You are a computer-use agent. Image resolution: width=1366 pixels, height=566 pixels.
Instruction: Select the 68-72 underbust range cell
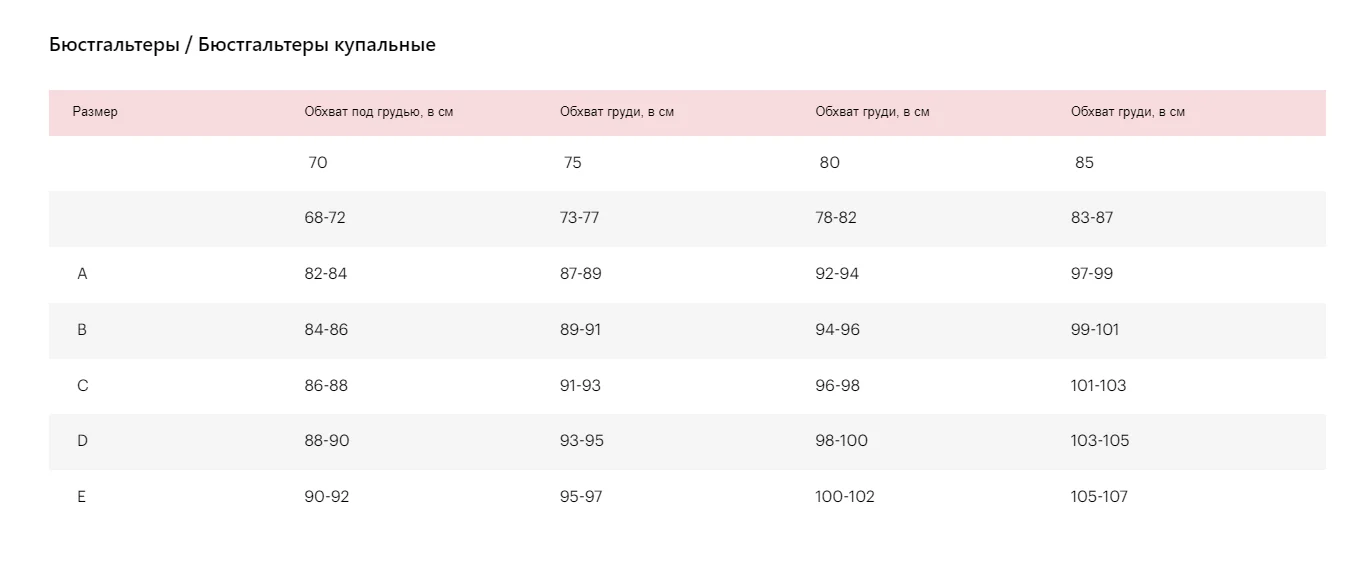coord(325,218)
